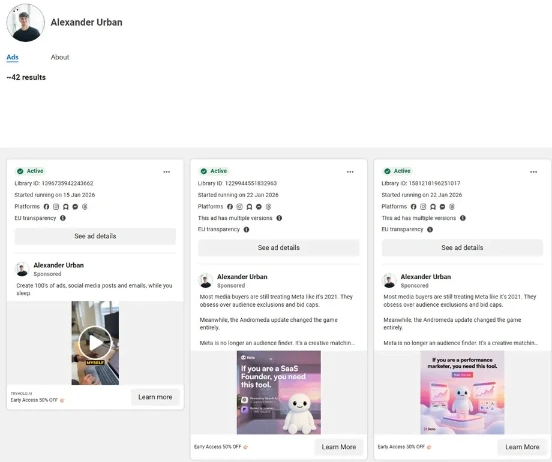Click multiple versions info icon on second ad
The image size is (552, 462).
(279, 218)
